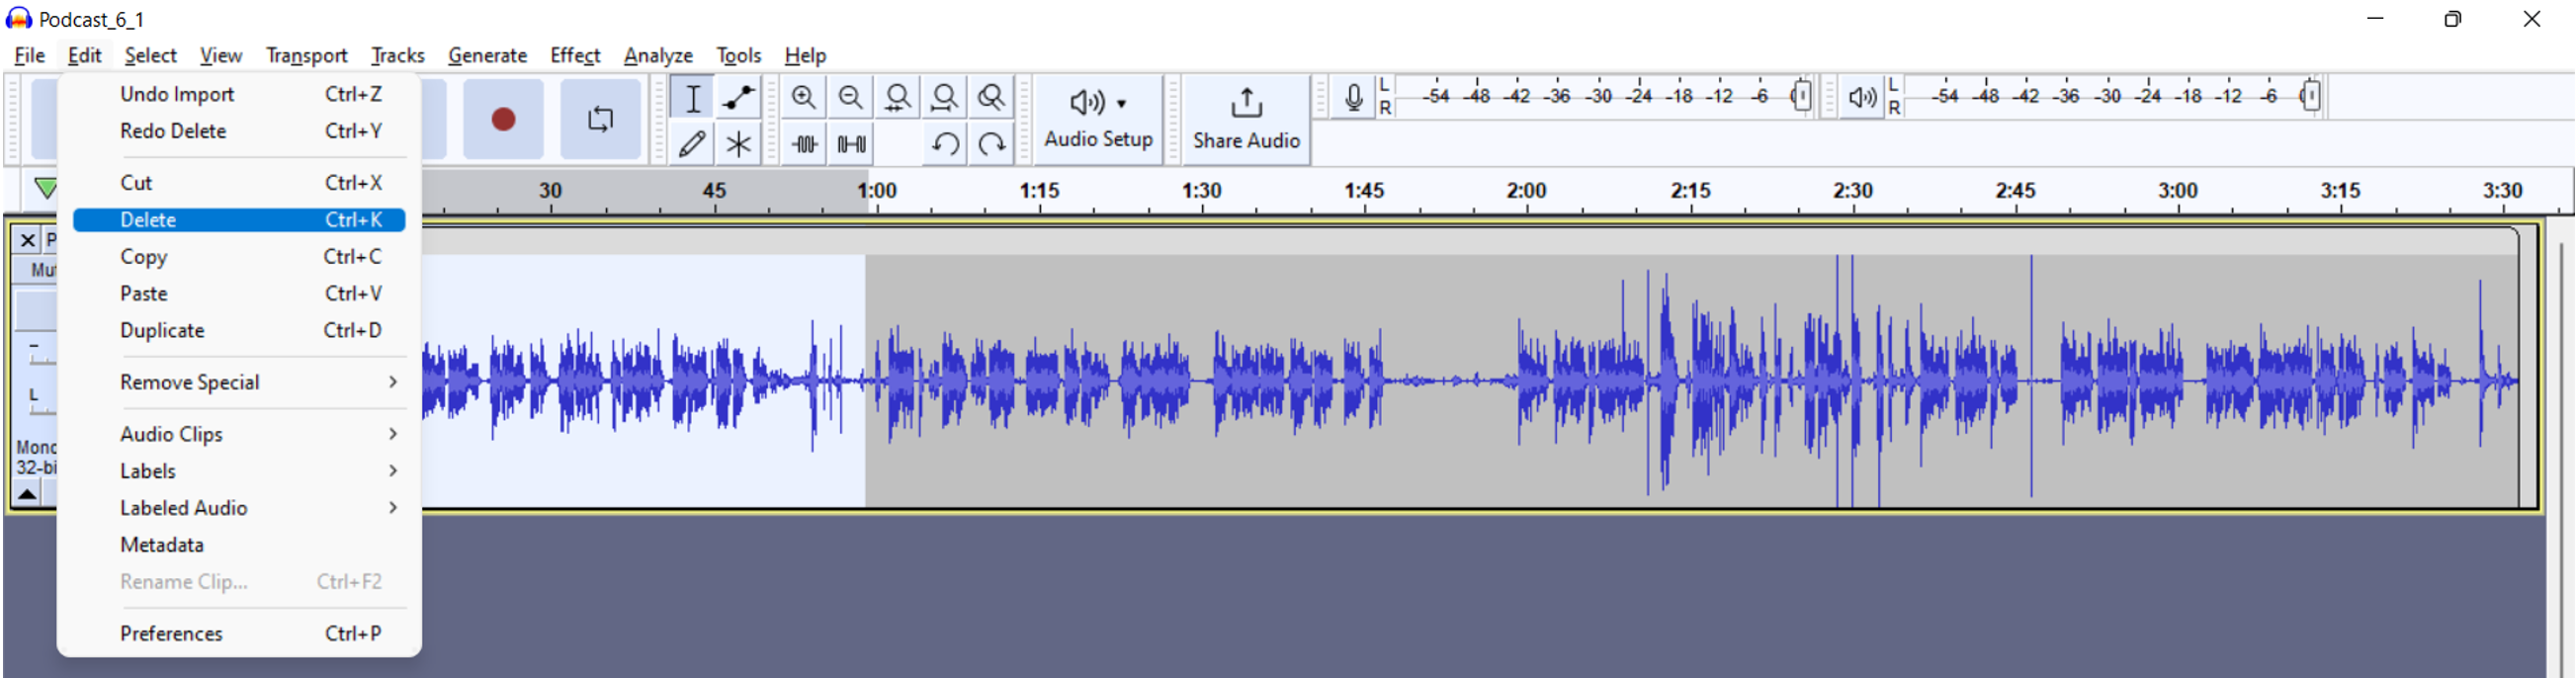Select Copy in the Edit menu
The image size is (2576, 678).
point(239,257)
